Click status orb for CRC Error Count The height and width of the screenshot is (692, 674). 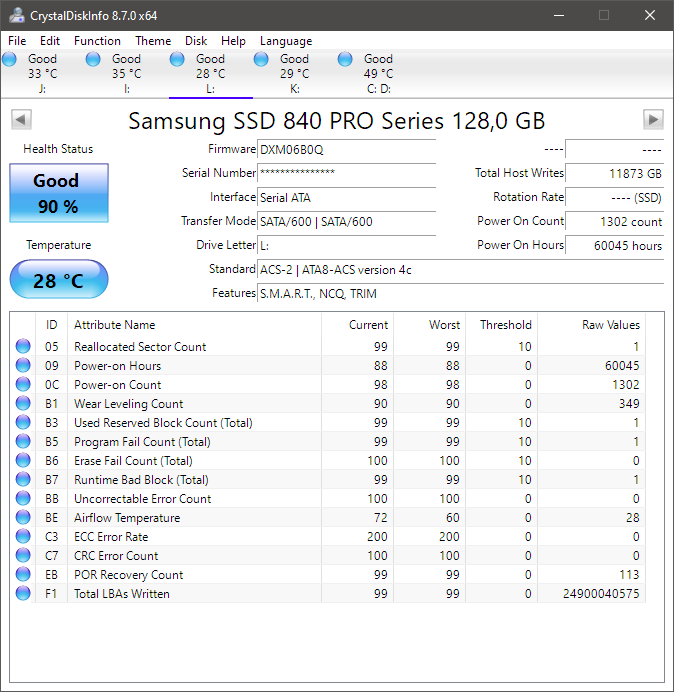23,555
